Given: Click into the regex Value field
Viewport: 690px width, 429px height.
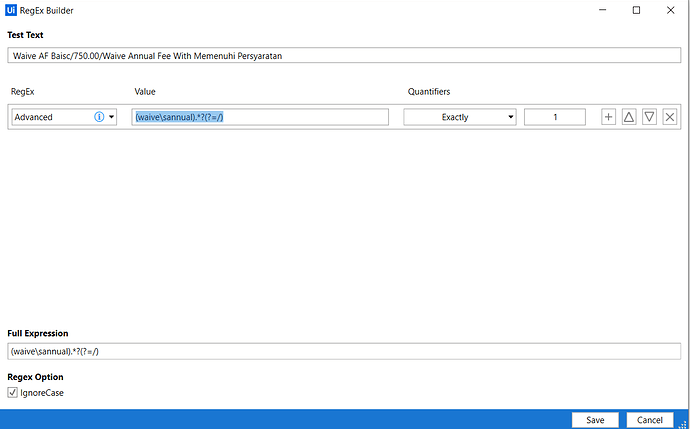Looking at the screenshot, I should (260, 117).
